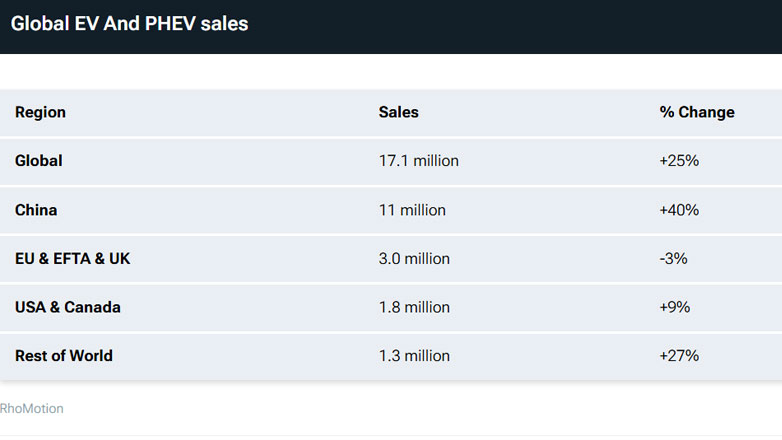Click the -3% change value
This screenshot has width=782, height=440.
pos(674,259)
